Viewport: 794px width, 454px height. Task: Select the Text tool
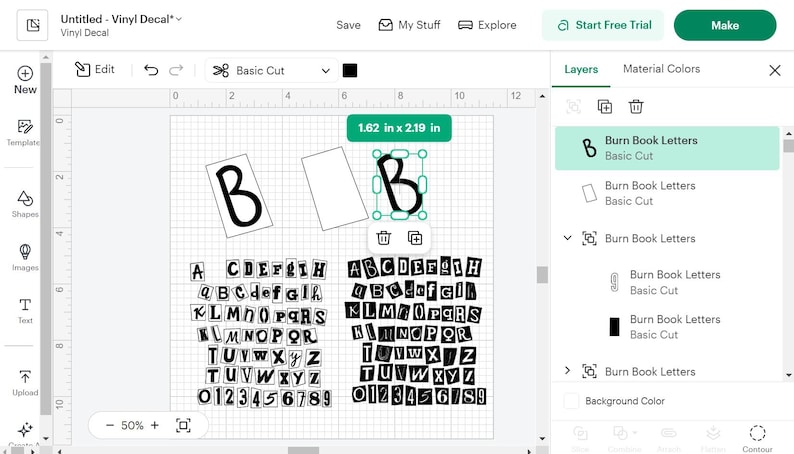(x=25, y=310)
